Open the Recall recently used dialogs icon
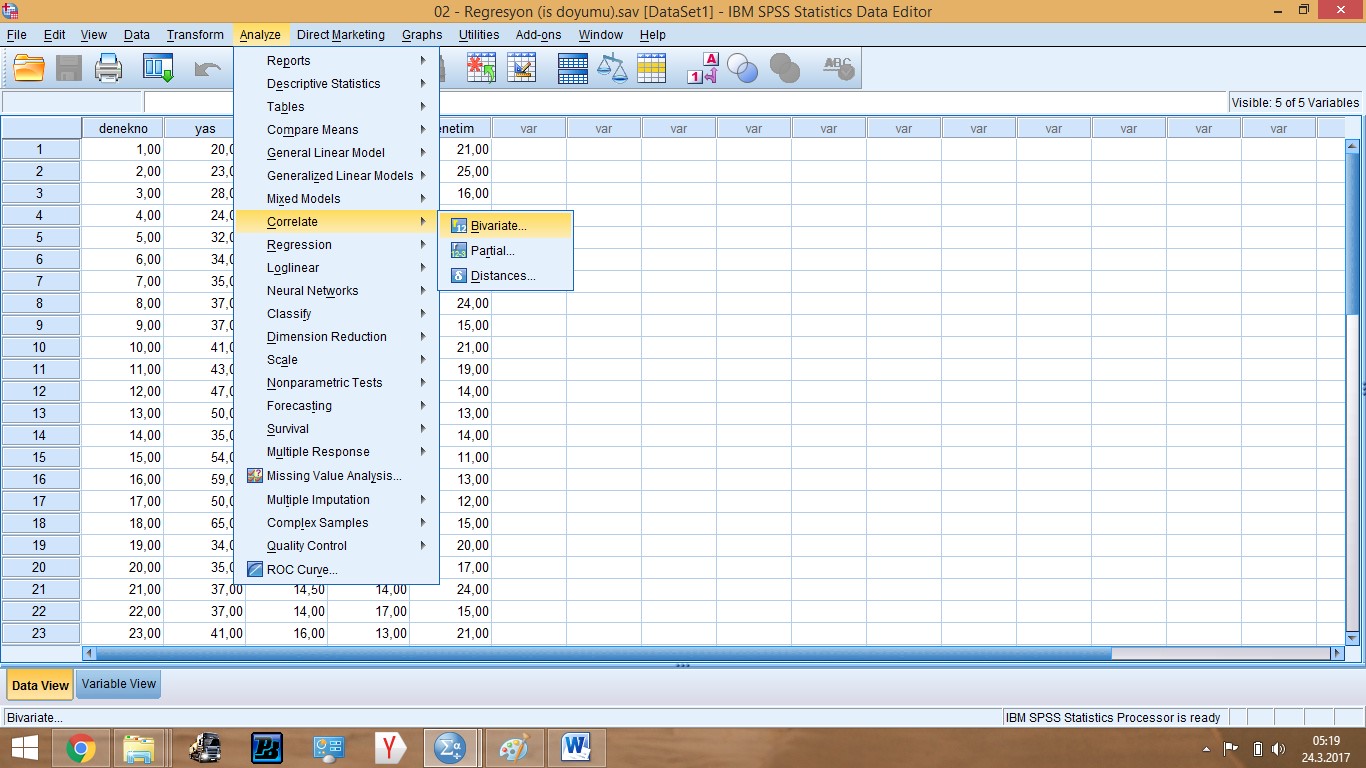1366x768 pixels. 158,68
